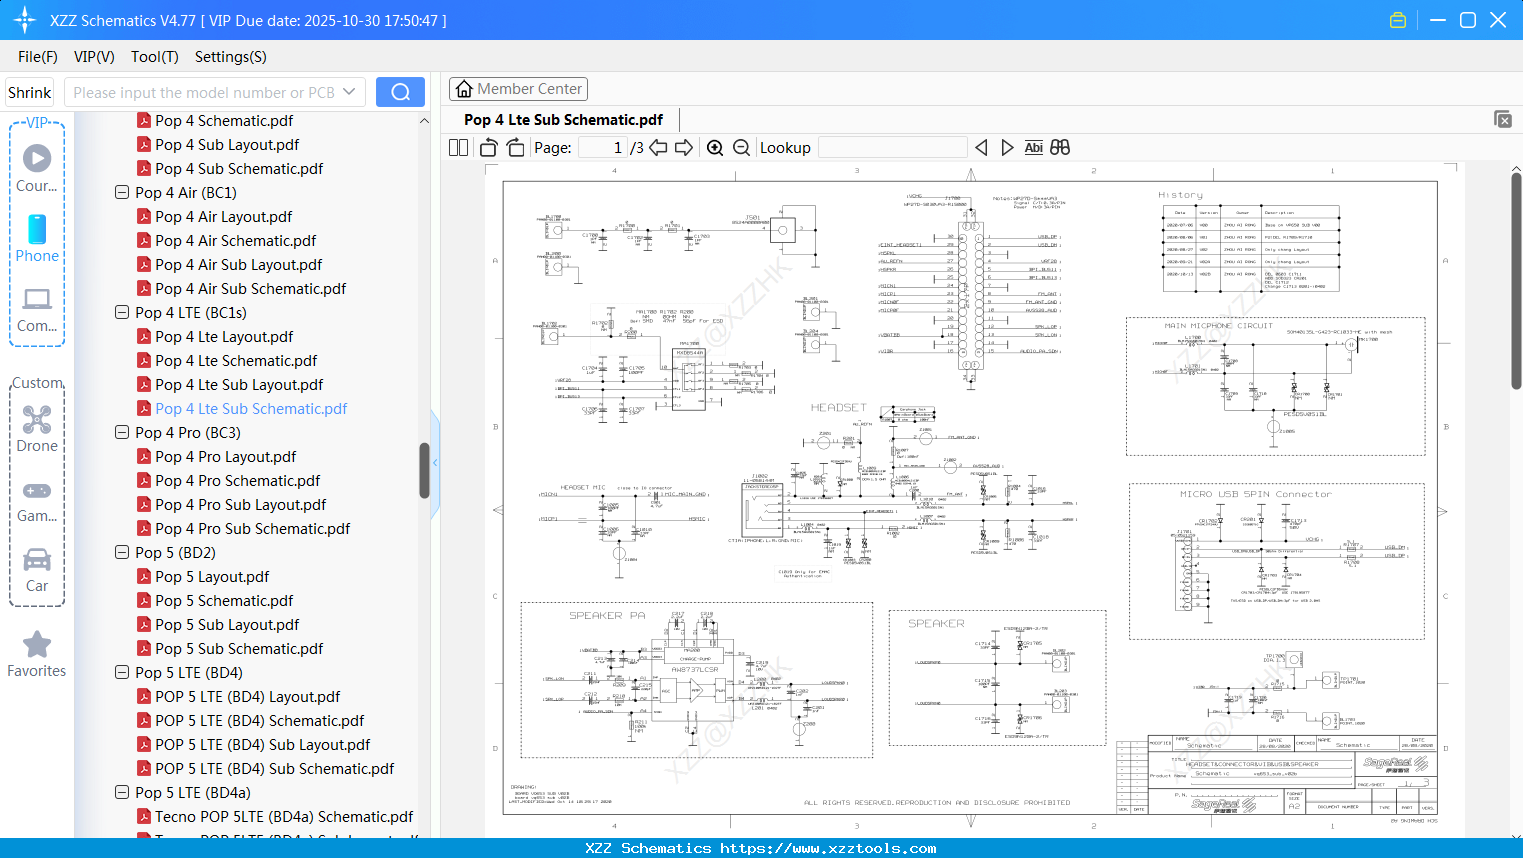Click in the Lookup search field
The image size is (1523, 858).
(893, 147)
